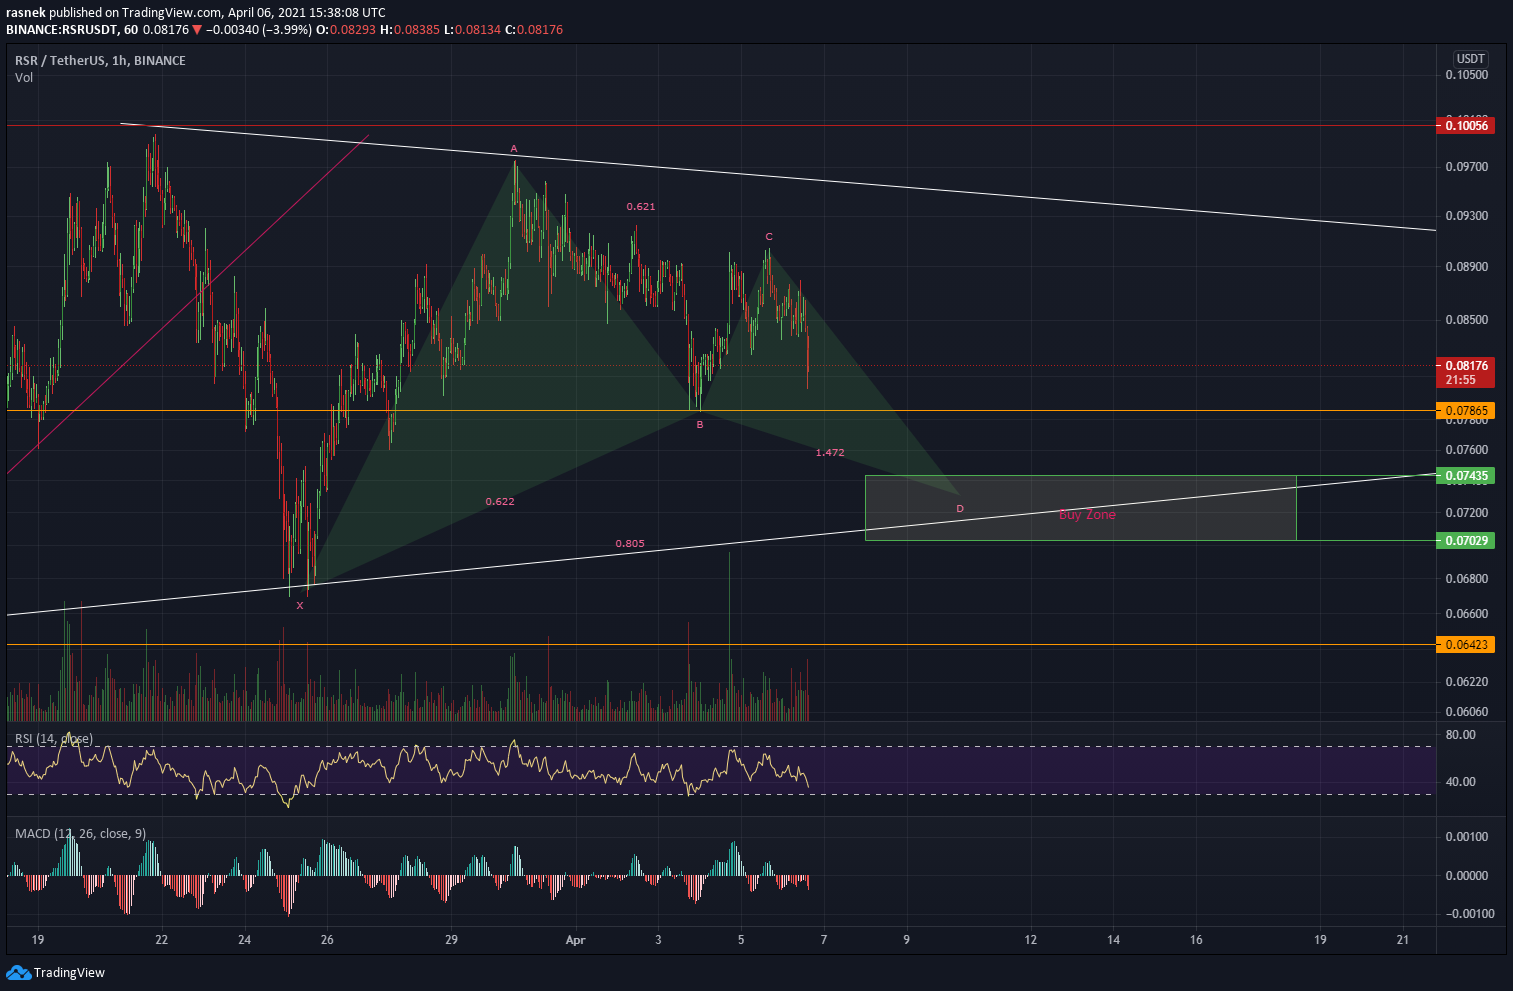Click the 0.805 ratio label
Viewport: 1513px width, 991px height.
tap(630, 544)
